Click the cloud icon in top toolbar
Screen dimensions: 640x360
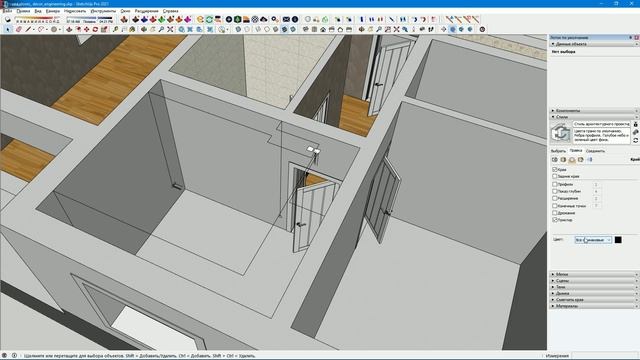[x=264, y=19]
